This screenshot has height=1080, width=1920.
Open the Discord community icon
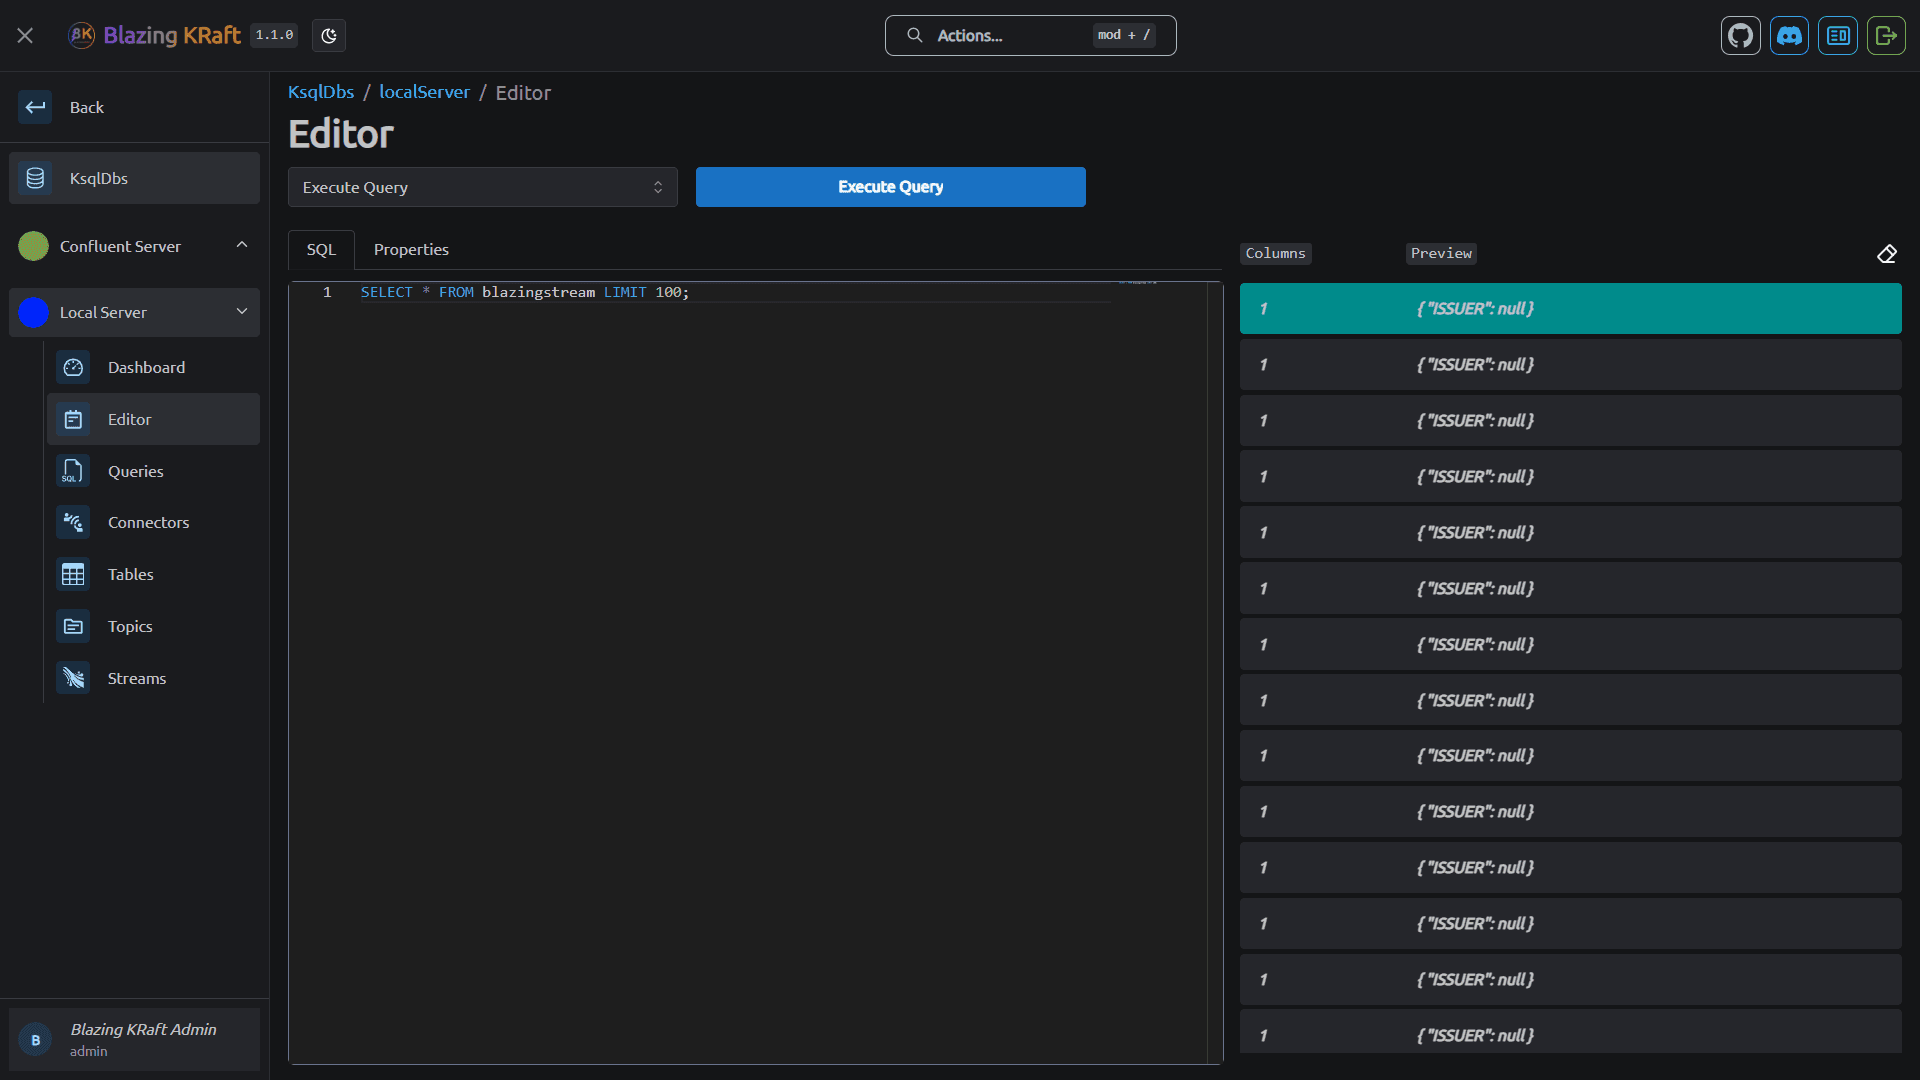point(1789,36)
